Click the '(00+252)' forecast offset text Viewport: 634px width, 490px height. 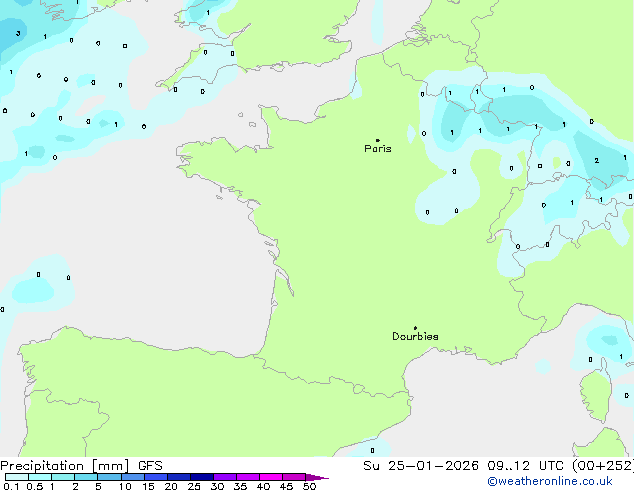(603, 466)
